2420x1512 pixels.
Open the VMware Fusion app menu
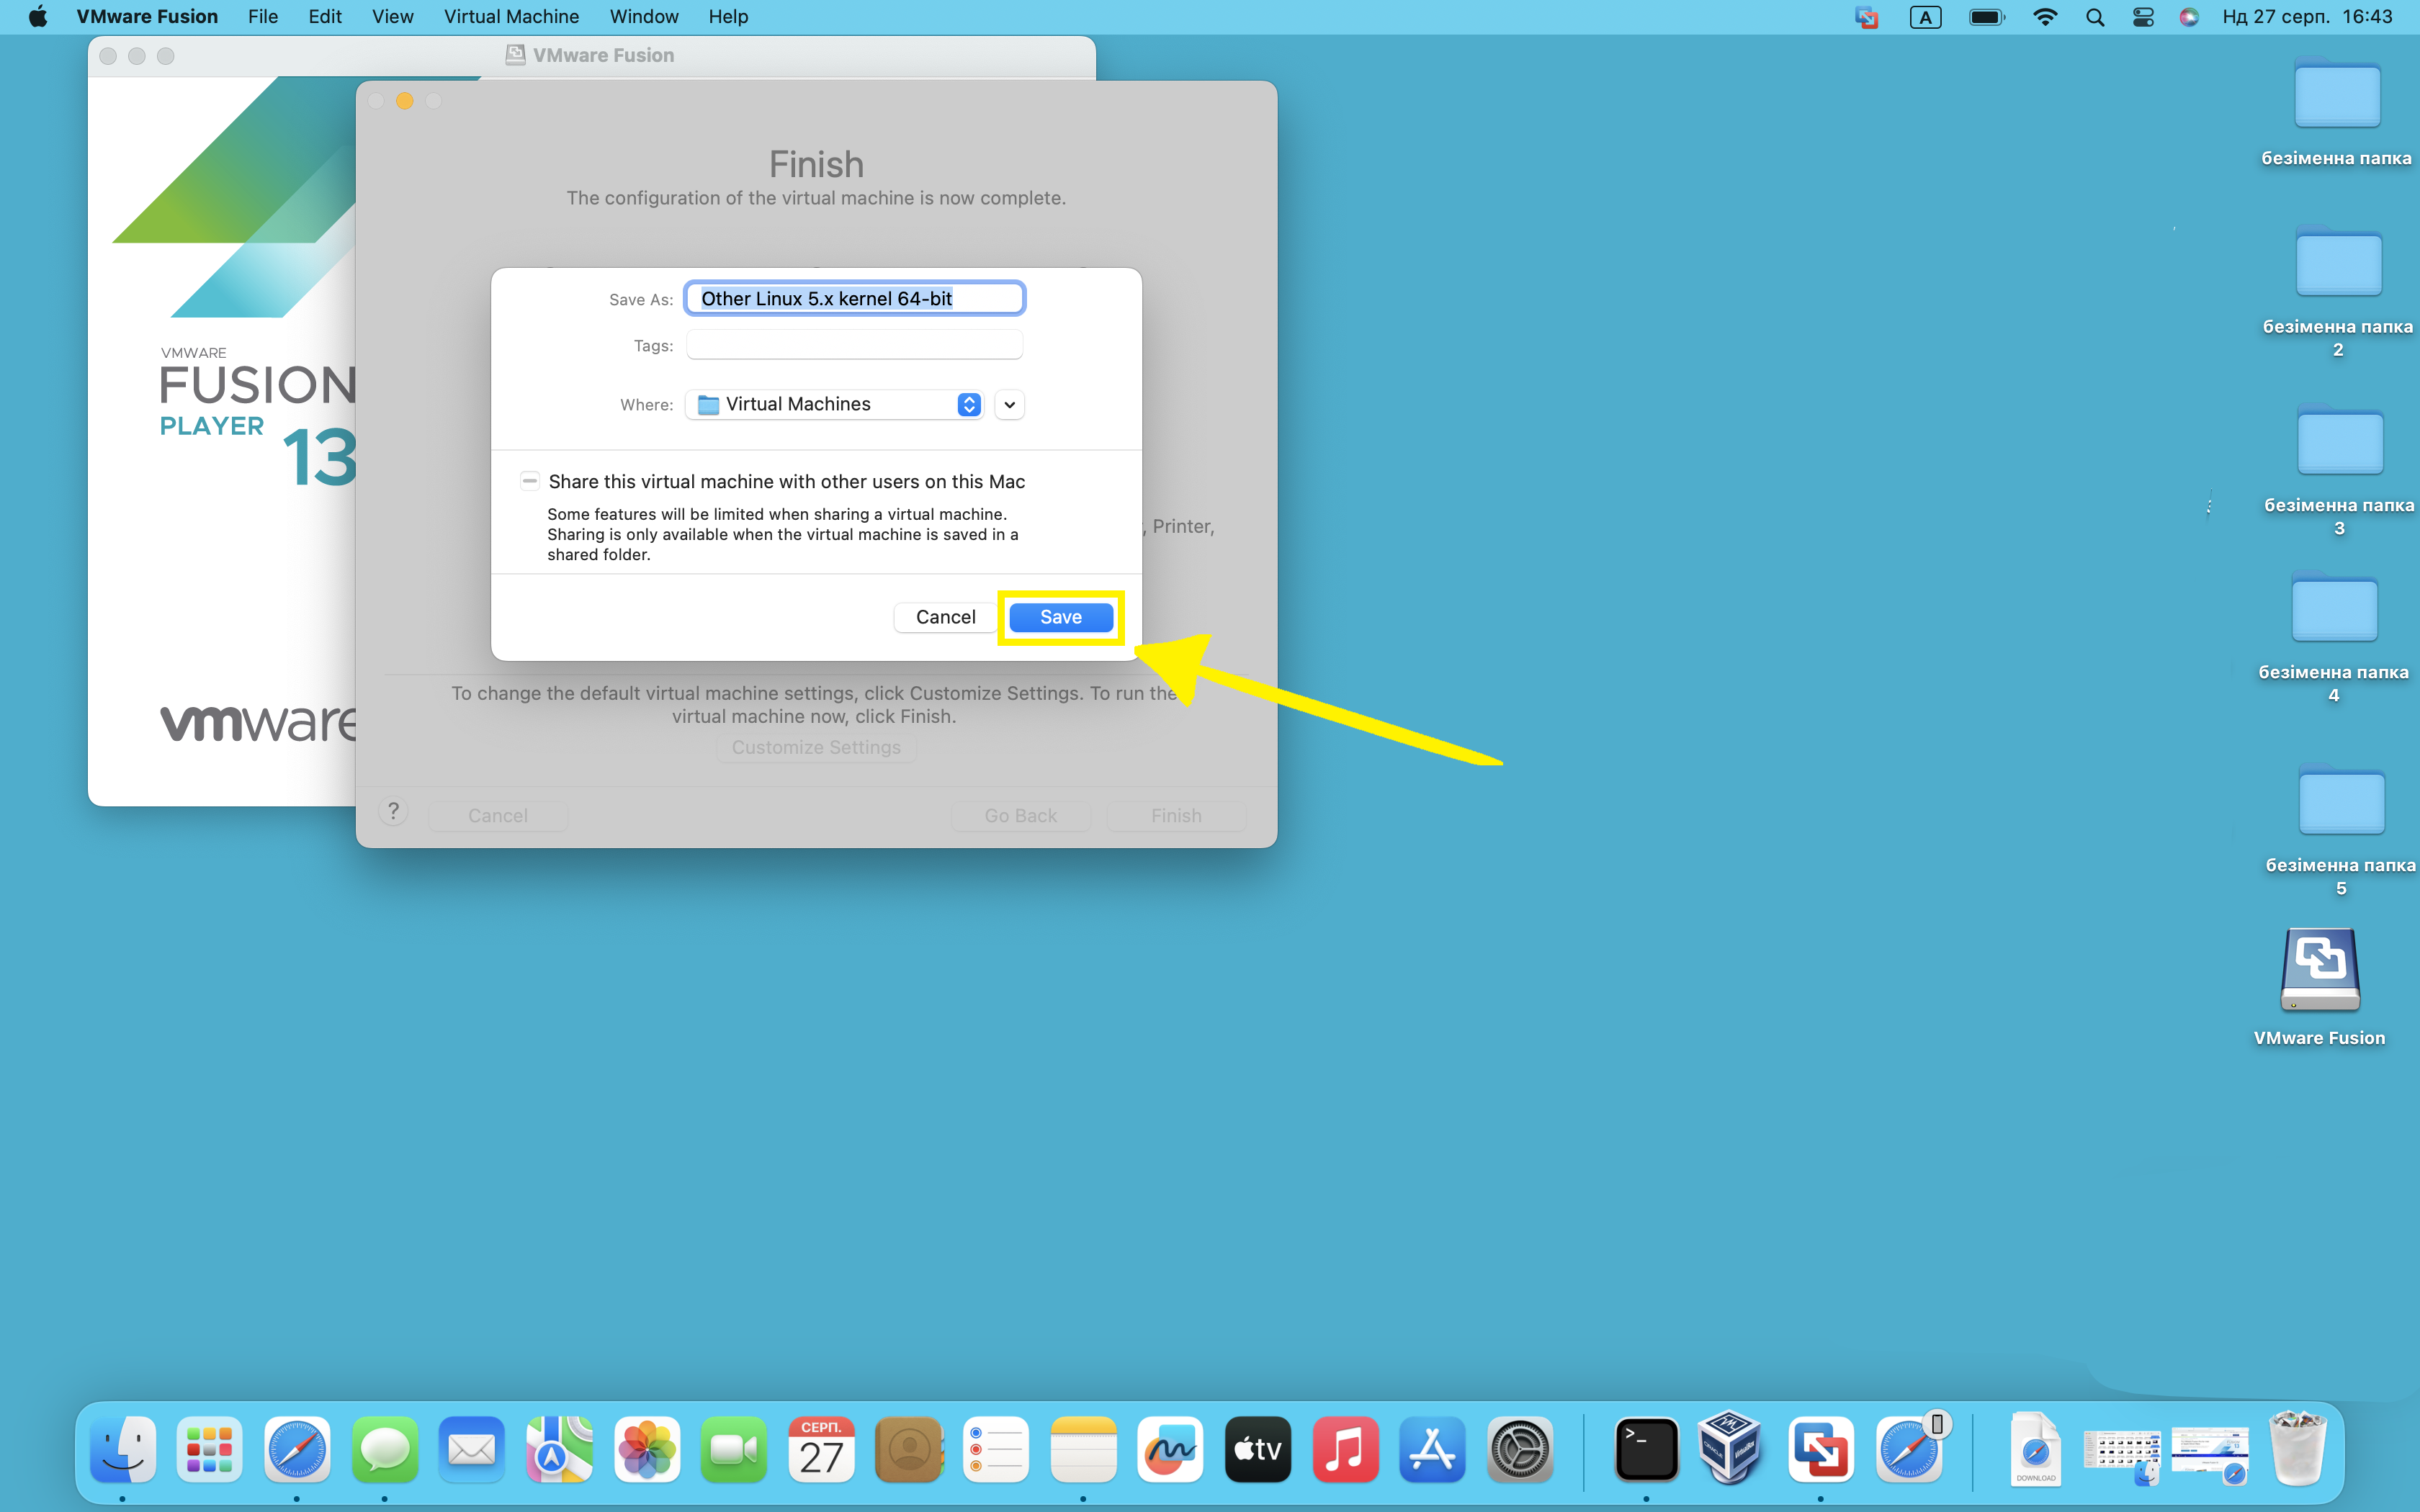tap(147, 17)
